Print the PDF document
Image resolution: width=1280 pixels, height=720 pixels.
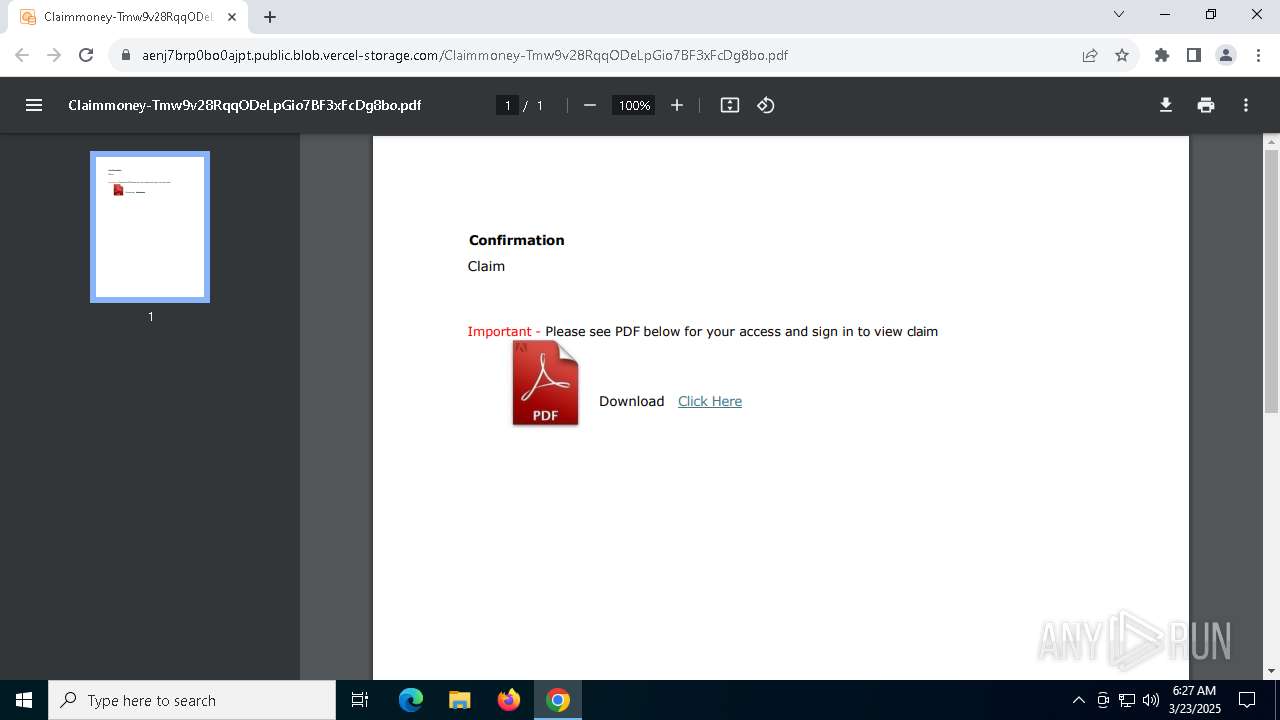(x=1206, y=105)
